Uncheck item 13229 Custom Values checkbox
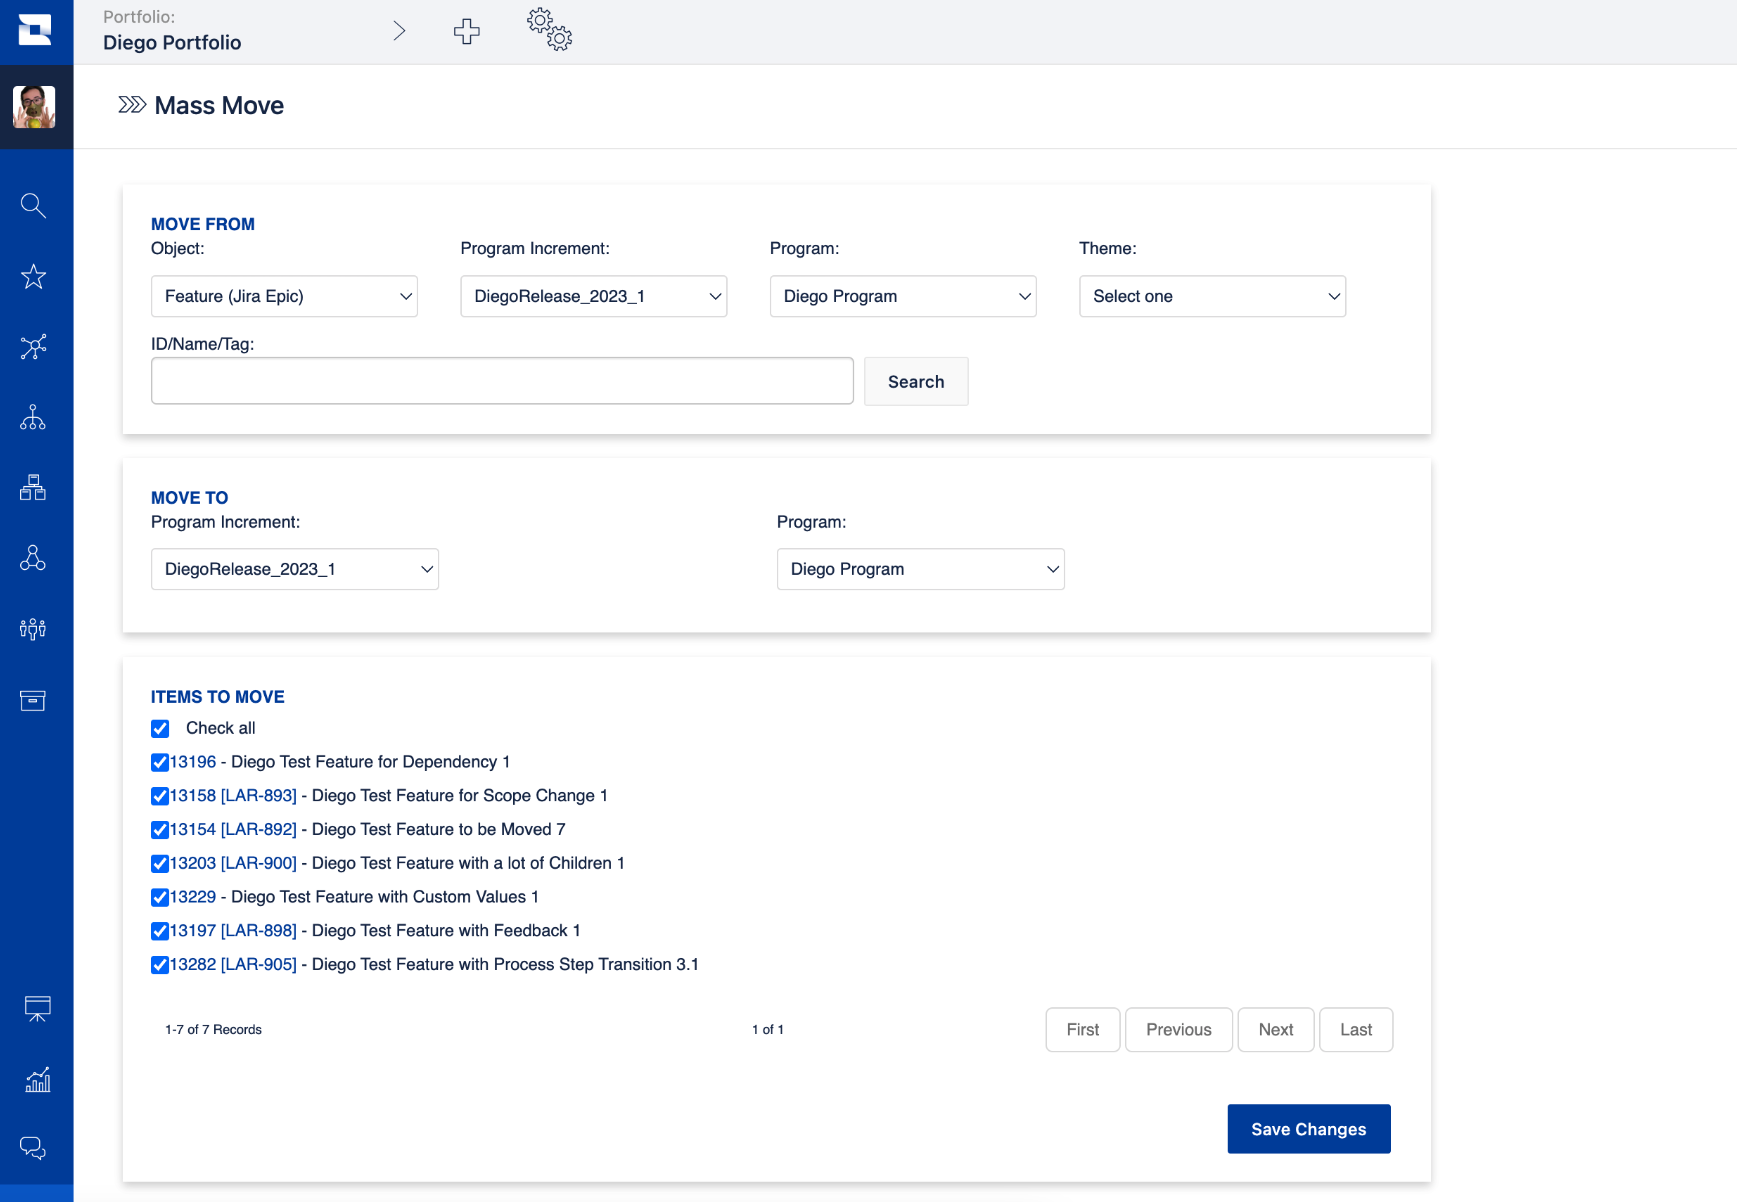This screenshot has width=1737, height=1202. click(x=160, y=897)
